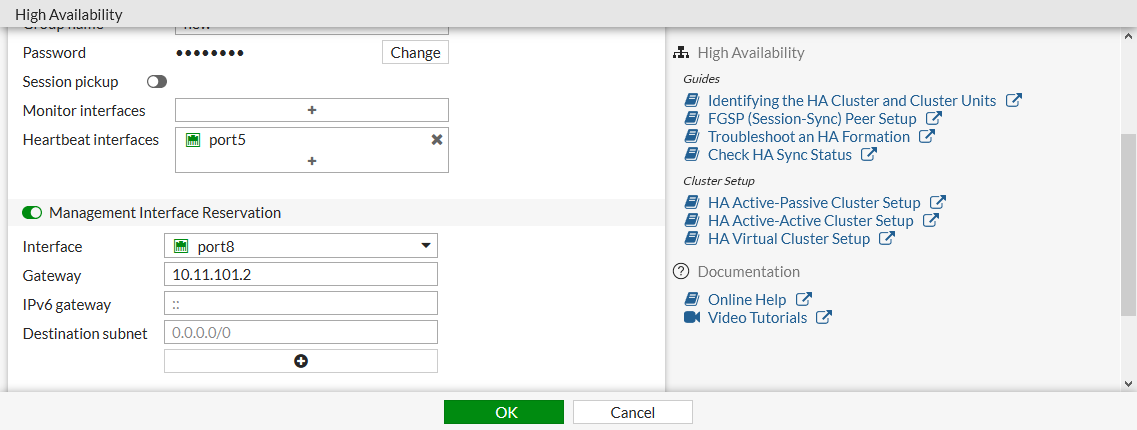Image resolution: width=1137 pixels, height=430 pixels.
Task: Click the Change password button
Action: (415, 53)
